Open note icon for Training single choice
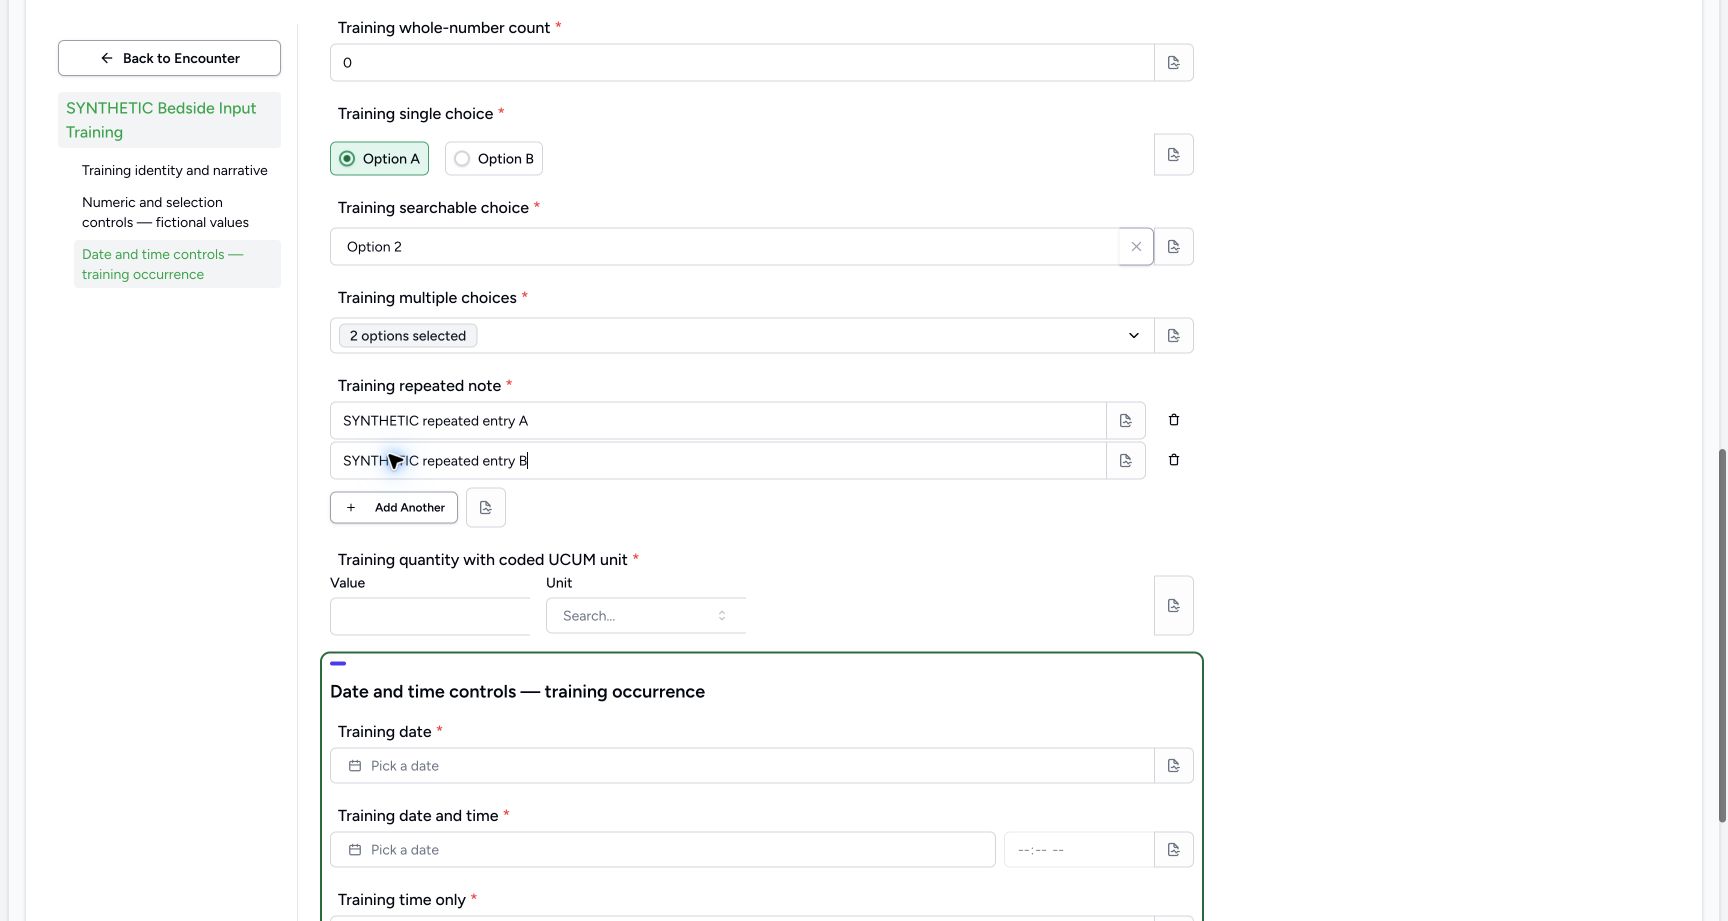 point(1174,155)
